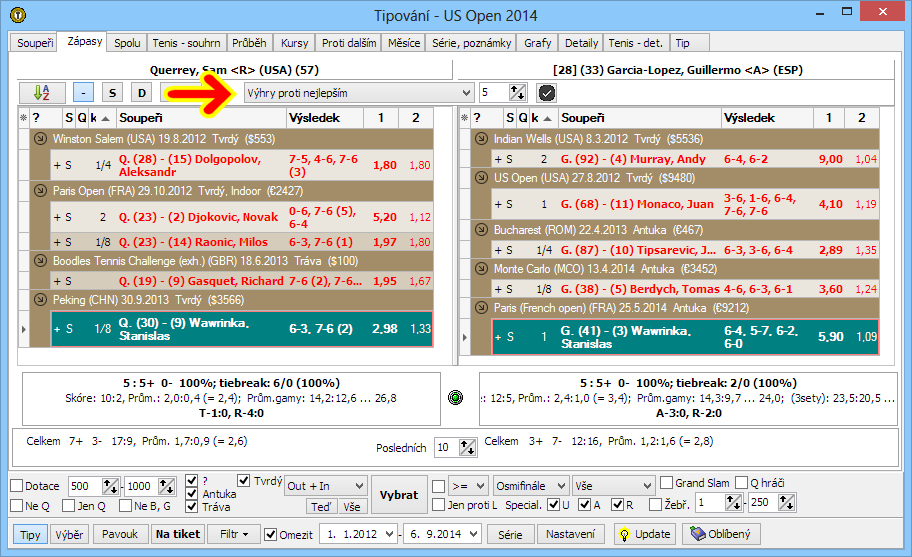Image resolution: width=912 pixels, height=557 pixels.
Task: Click the green circular sync icon between panels
Action: (455, 398)
